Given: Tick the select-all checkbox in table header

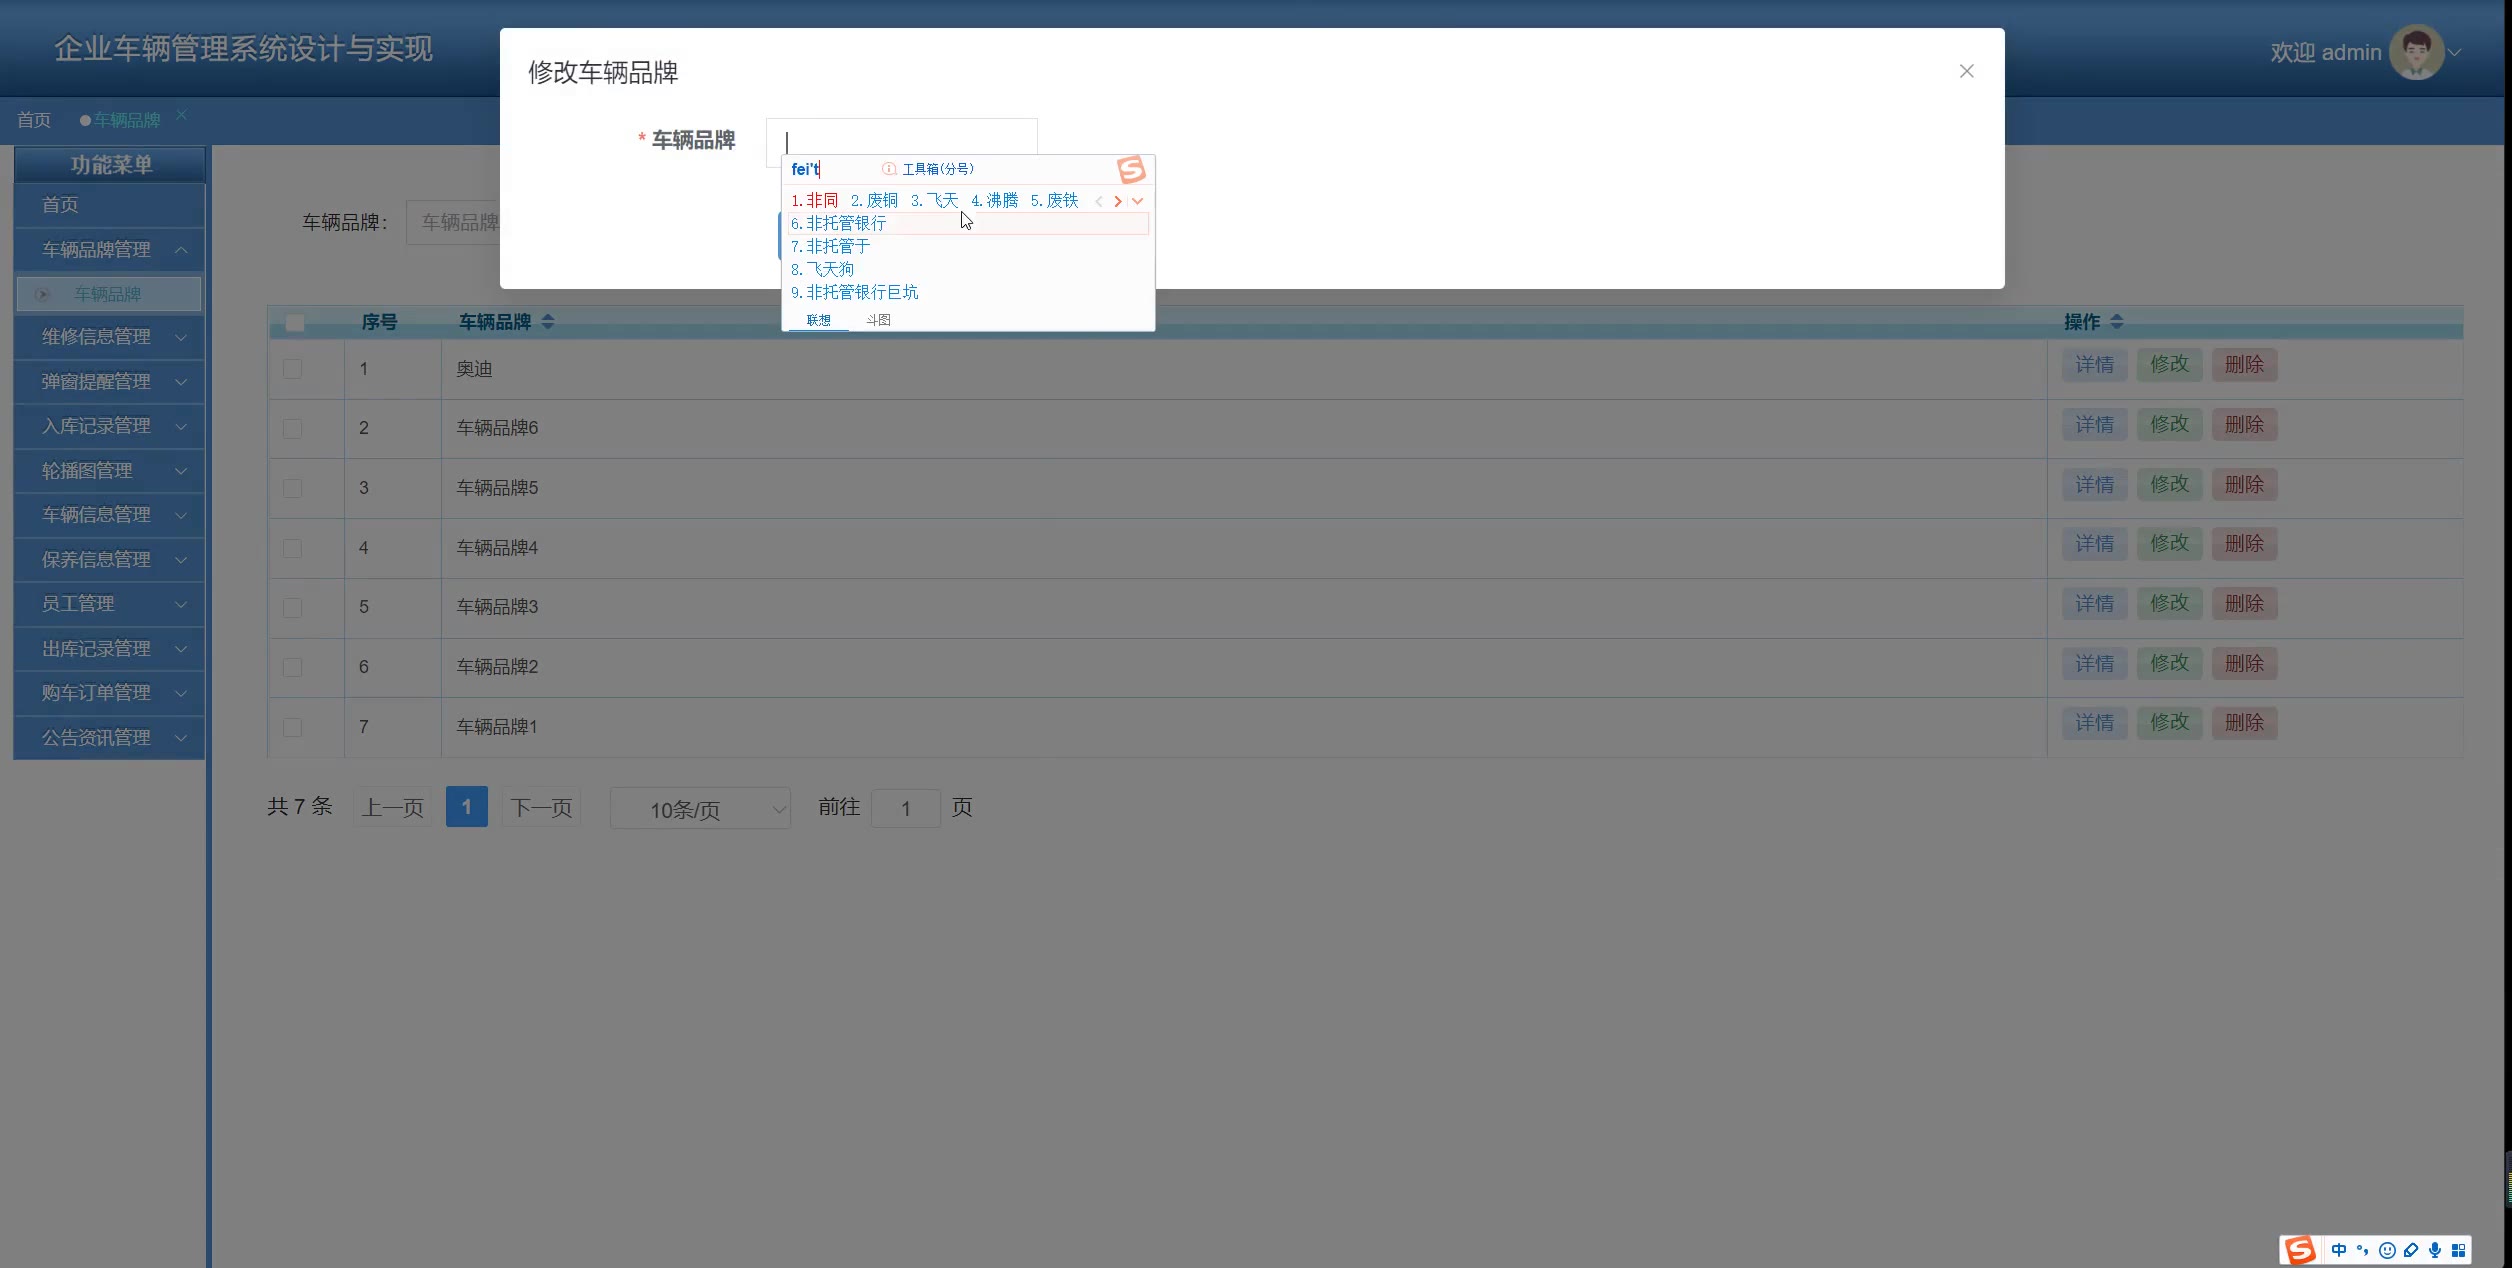Looking at the screenshot, I should (x=294, y=322).
